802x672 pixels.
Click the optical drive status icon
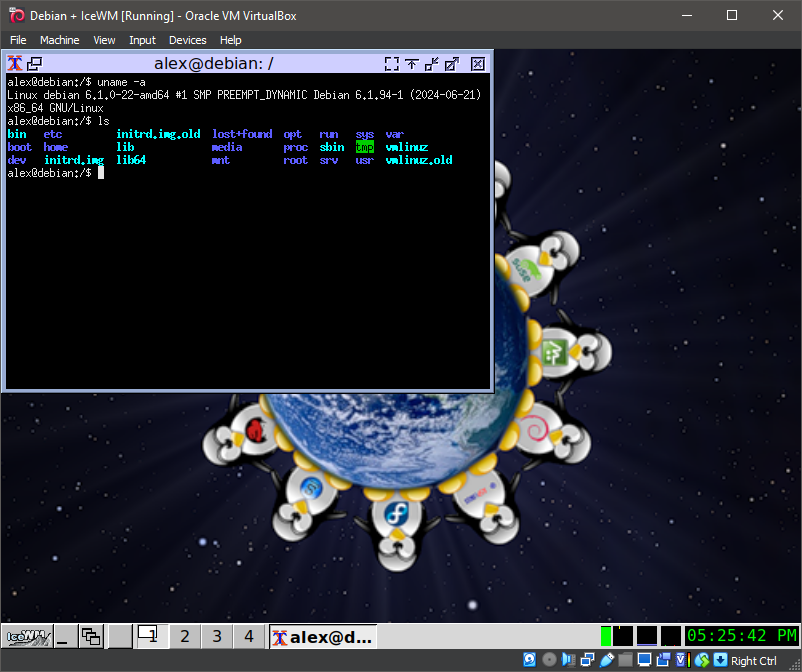point(549,660)
